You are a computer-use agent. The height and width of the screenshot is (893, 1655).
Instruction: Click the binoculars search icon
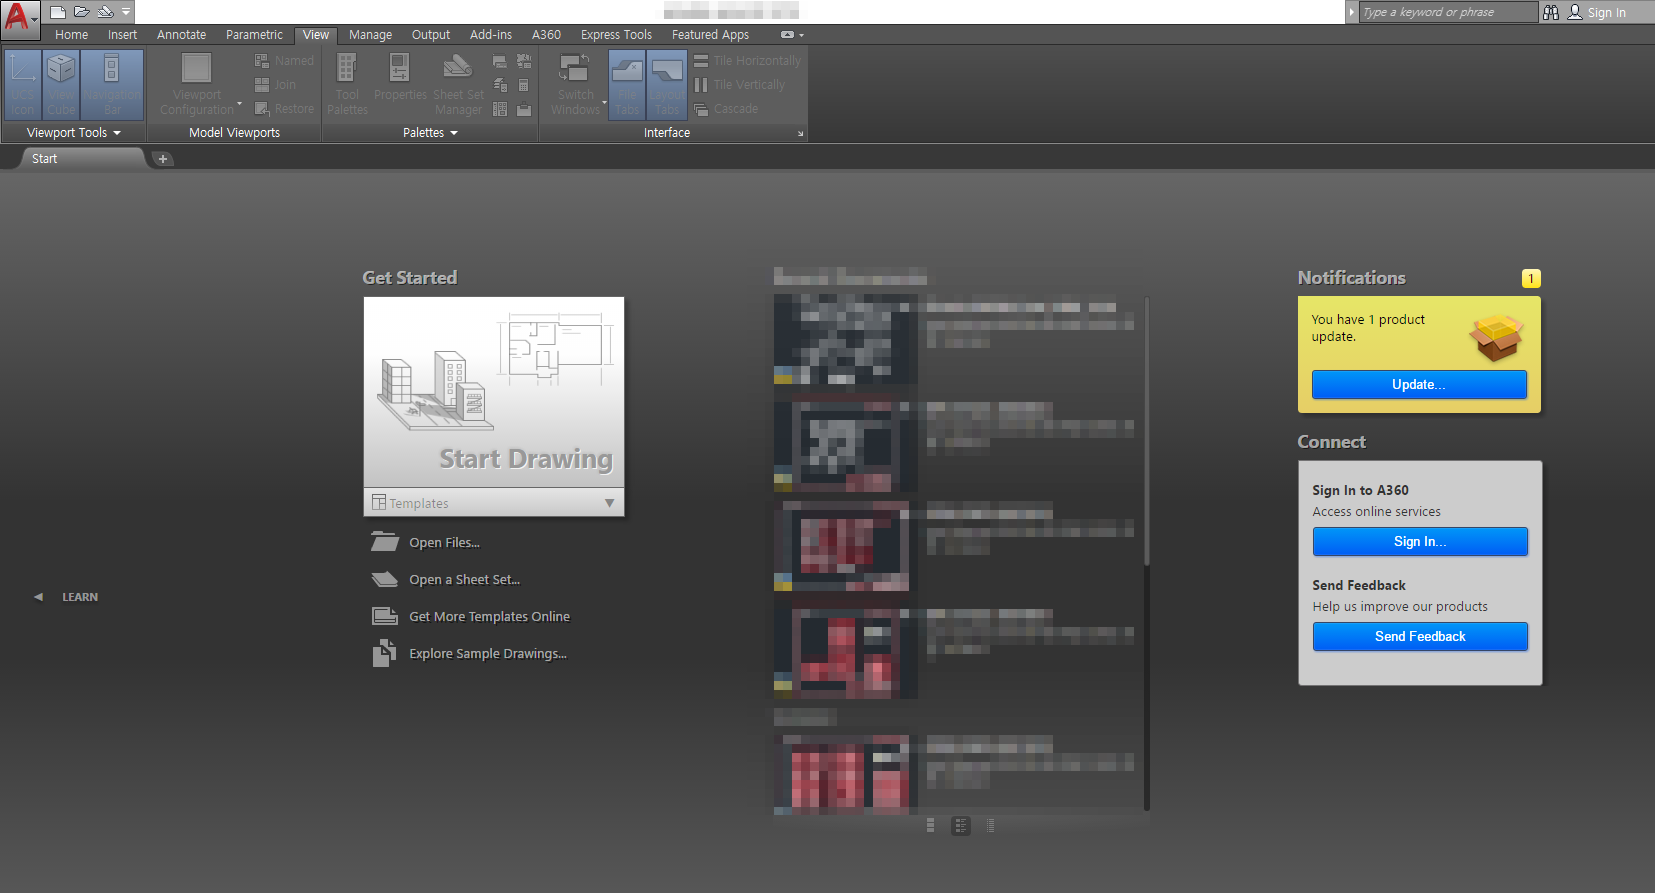point(1551,12)
